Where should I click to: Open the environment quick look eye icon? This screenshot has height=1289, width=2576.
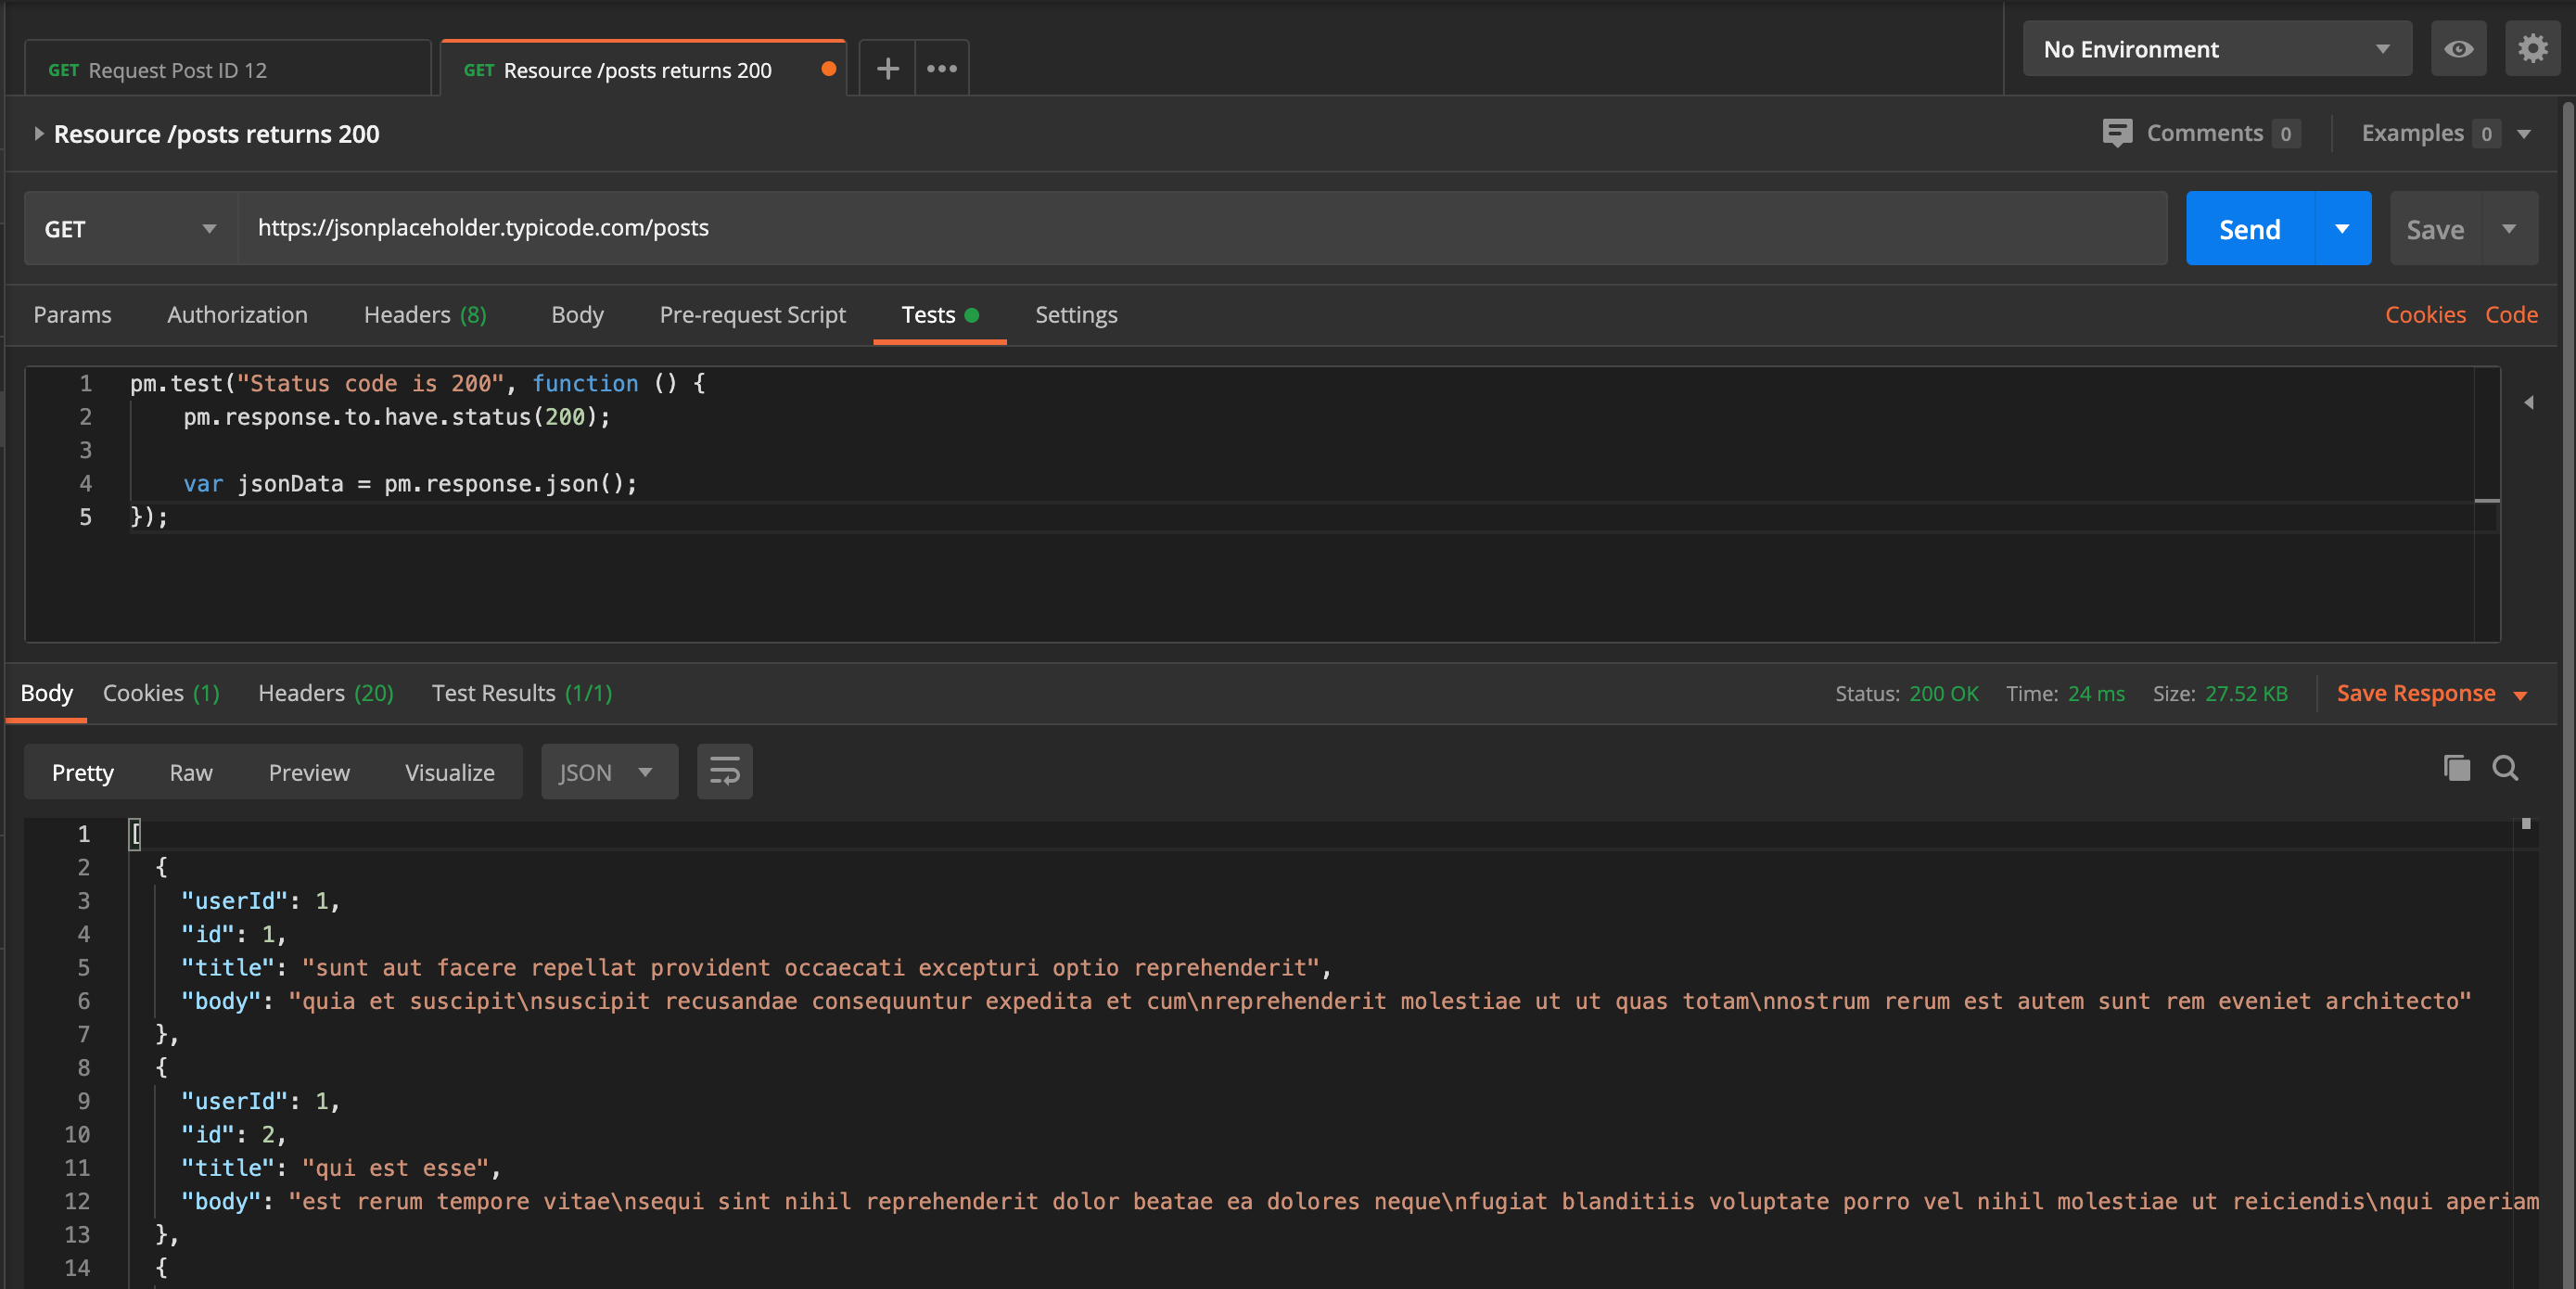(2459, 48)
